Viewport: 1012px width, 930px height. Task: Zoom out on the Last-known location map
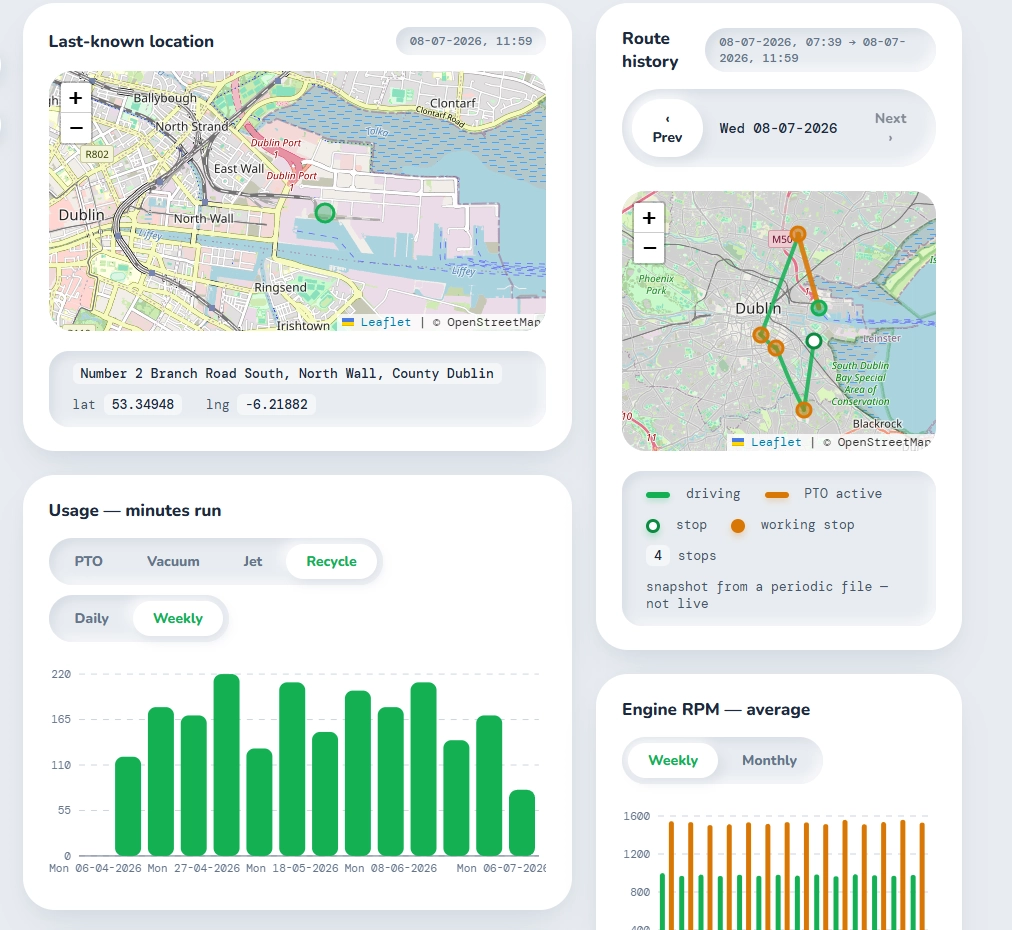click(x=76, y=128)
